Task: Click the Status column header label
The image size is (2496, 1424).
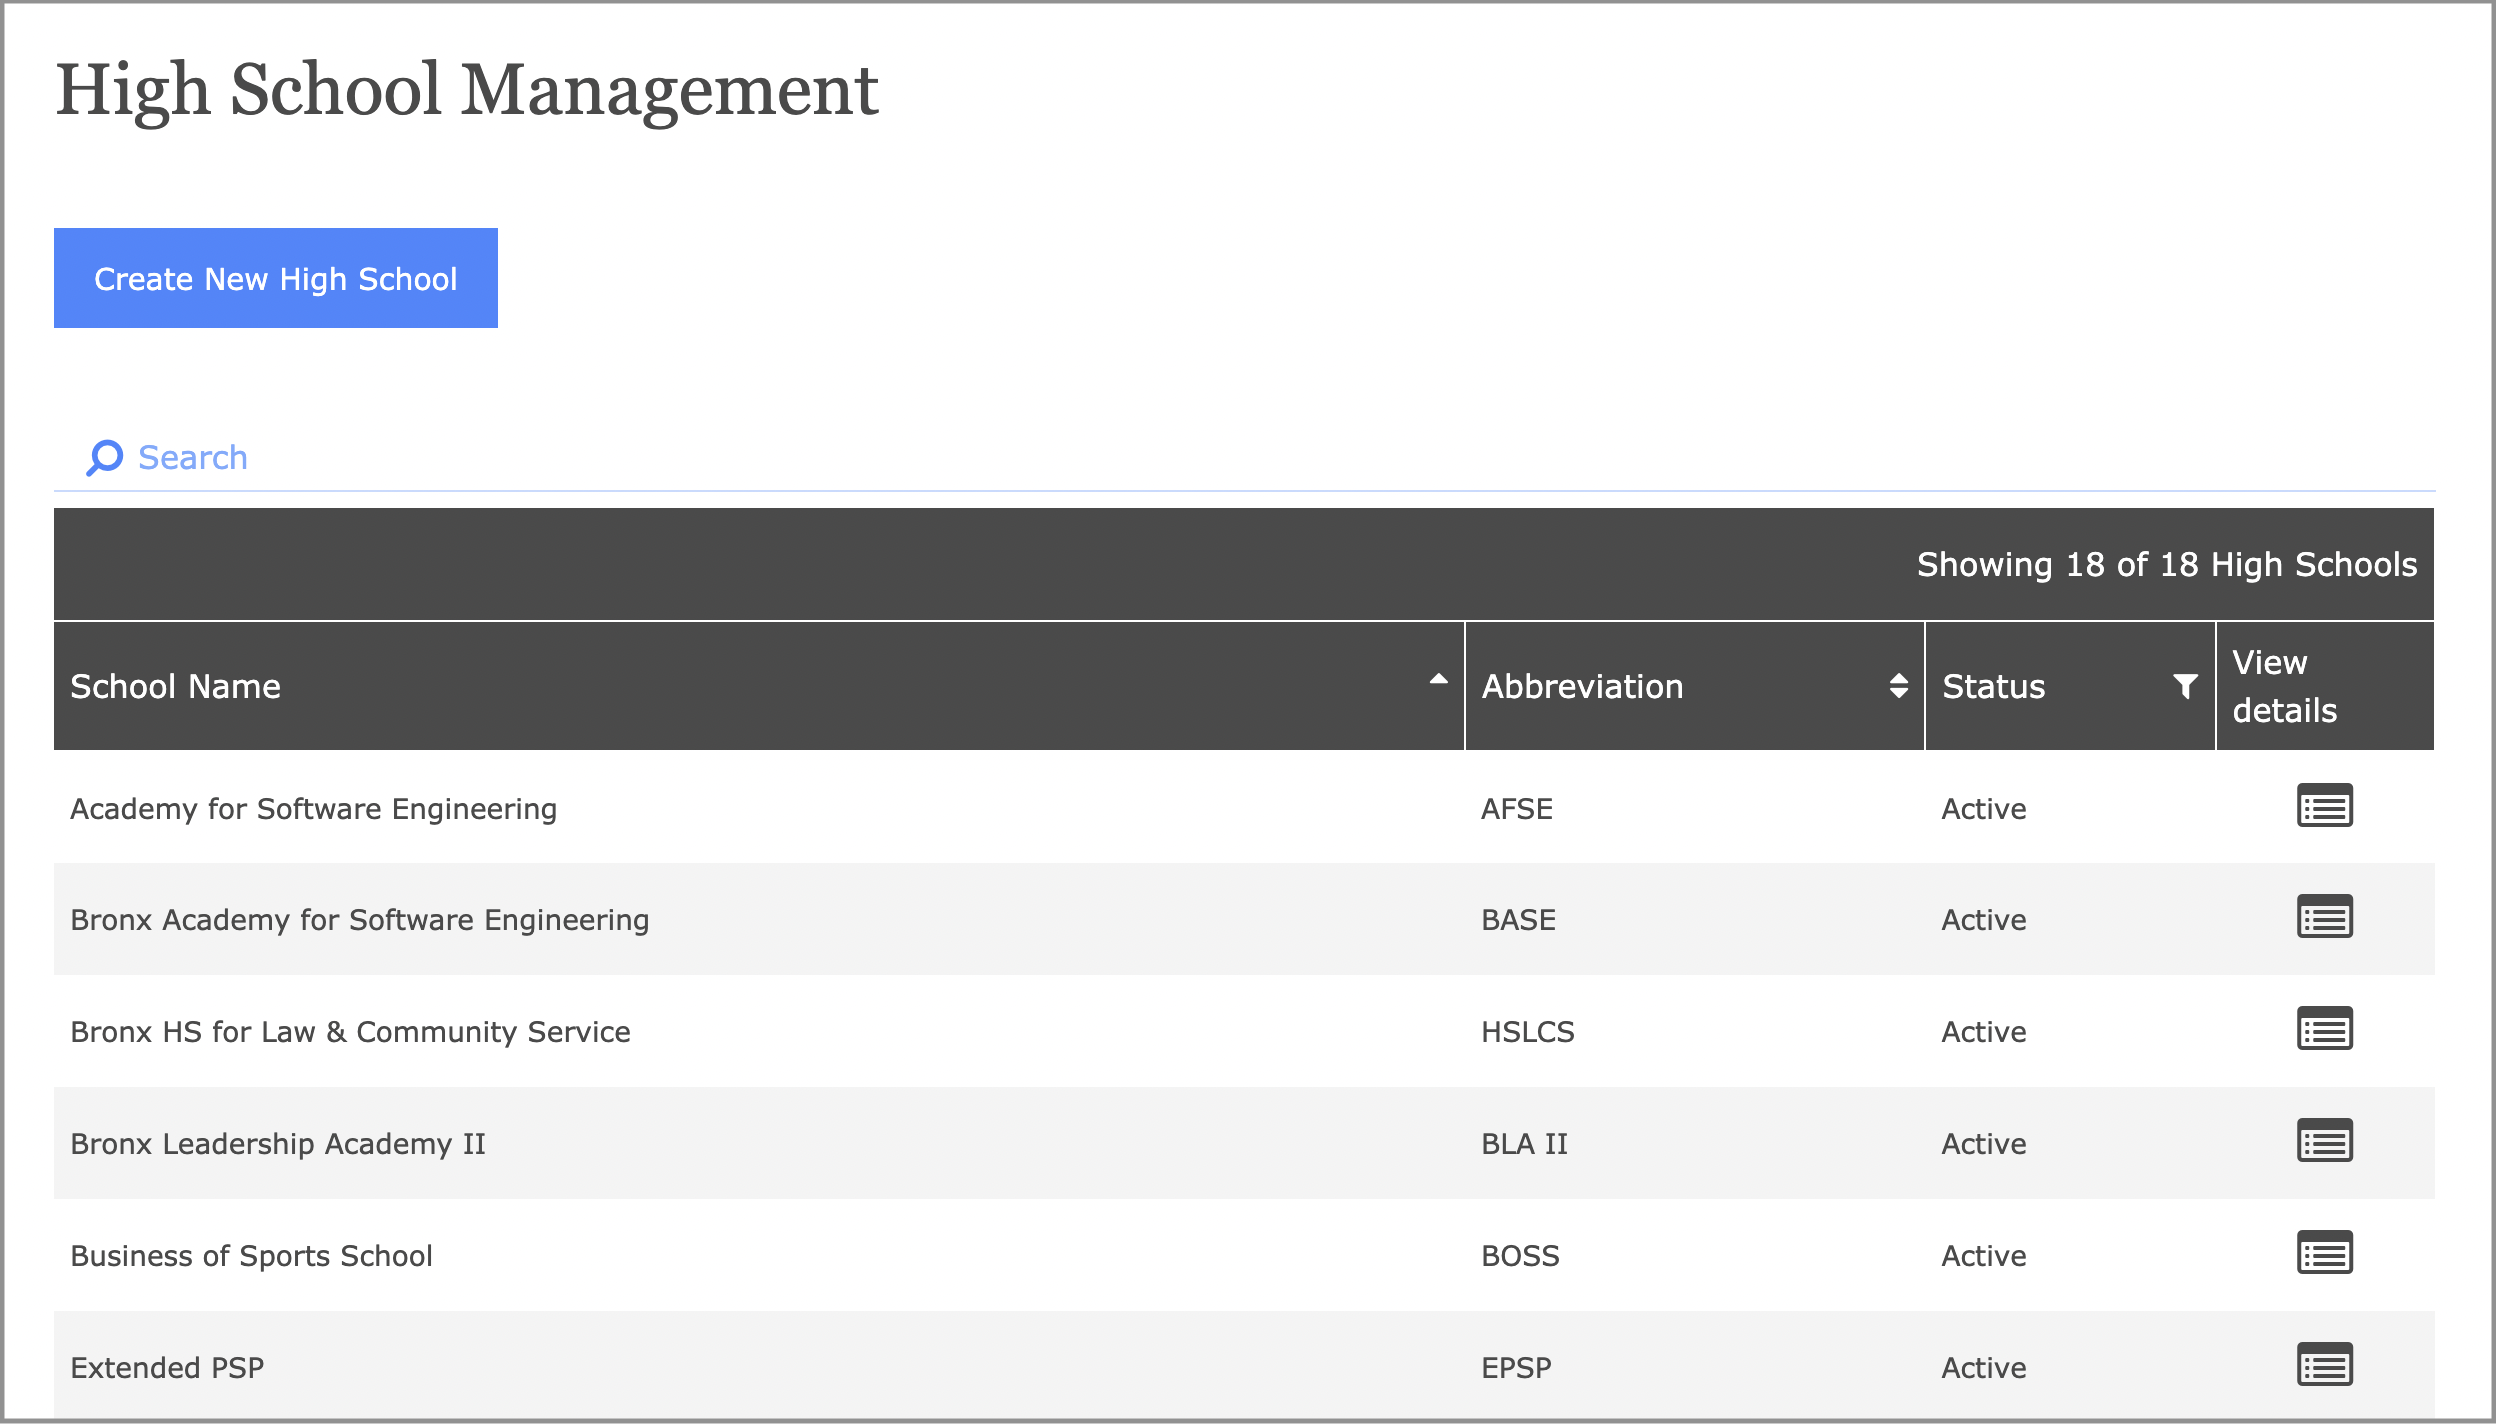Action: [x=1993, y=687]
